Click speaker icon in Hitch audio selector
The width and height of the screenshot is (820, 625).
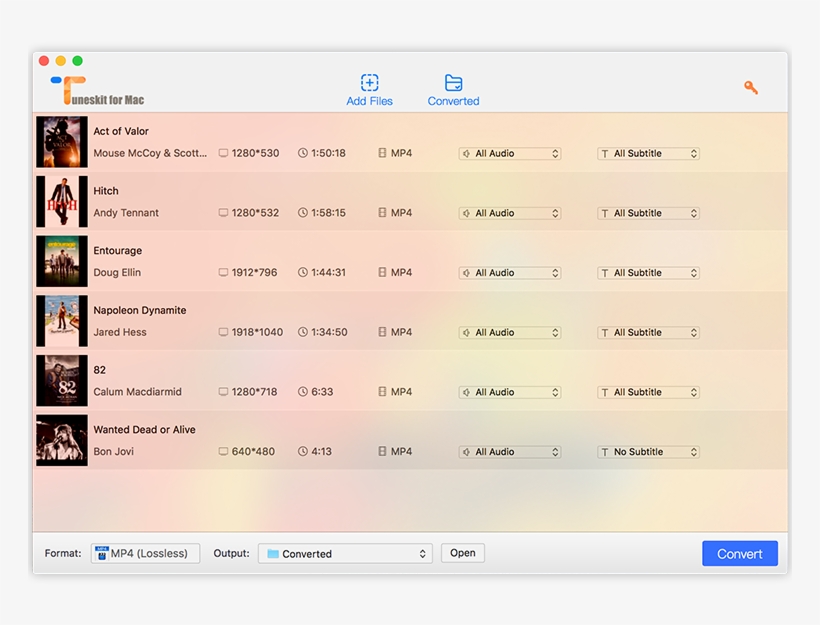pyautogui.click(x=466, y=213)
